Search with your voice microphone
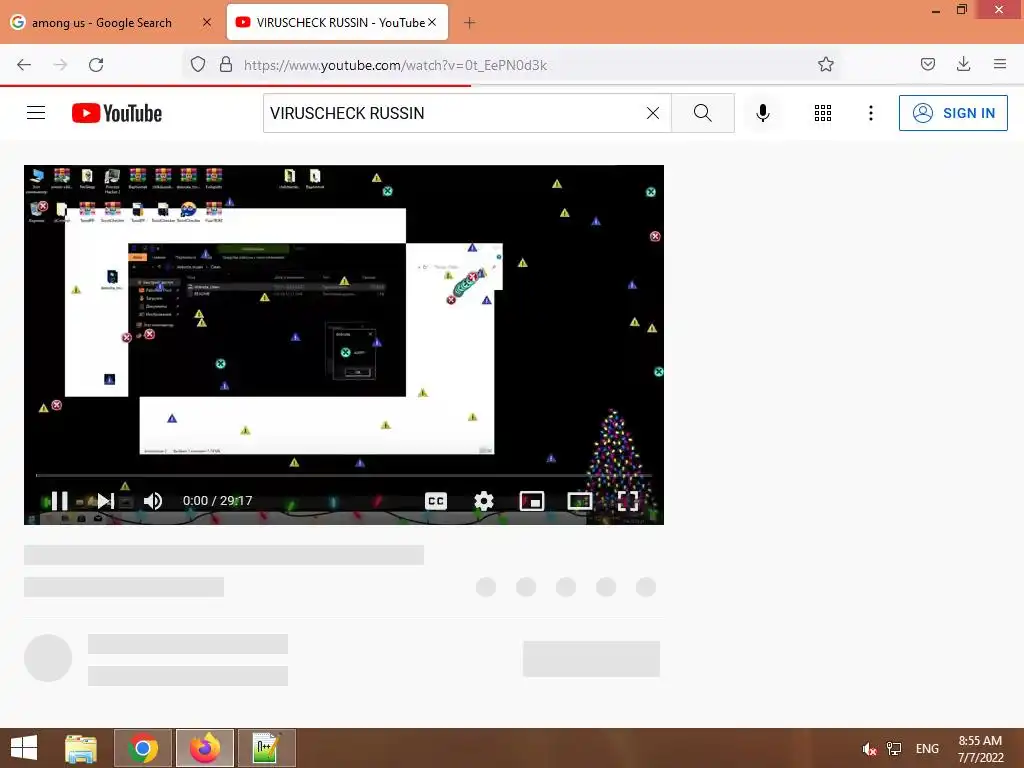The image size is (1024, 768). pos(762,113)
